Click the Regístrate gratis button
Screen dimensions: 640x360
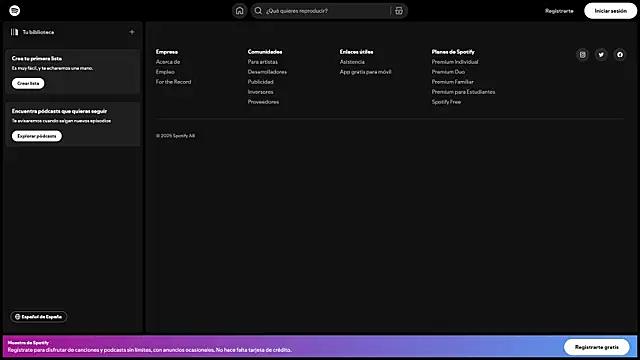(x=597, y=347)
